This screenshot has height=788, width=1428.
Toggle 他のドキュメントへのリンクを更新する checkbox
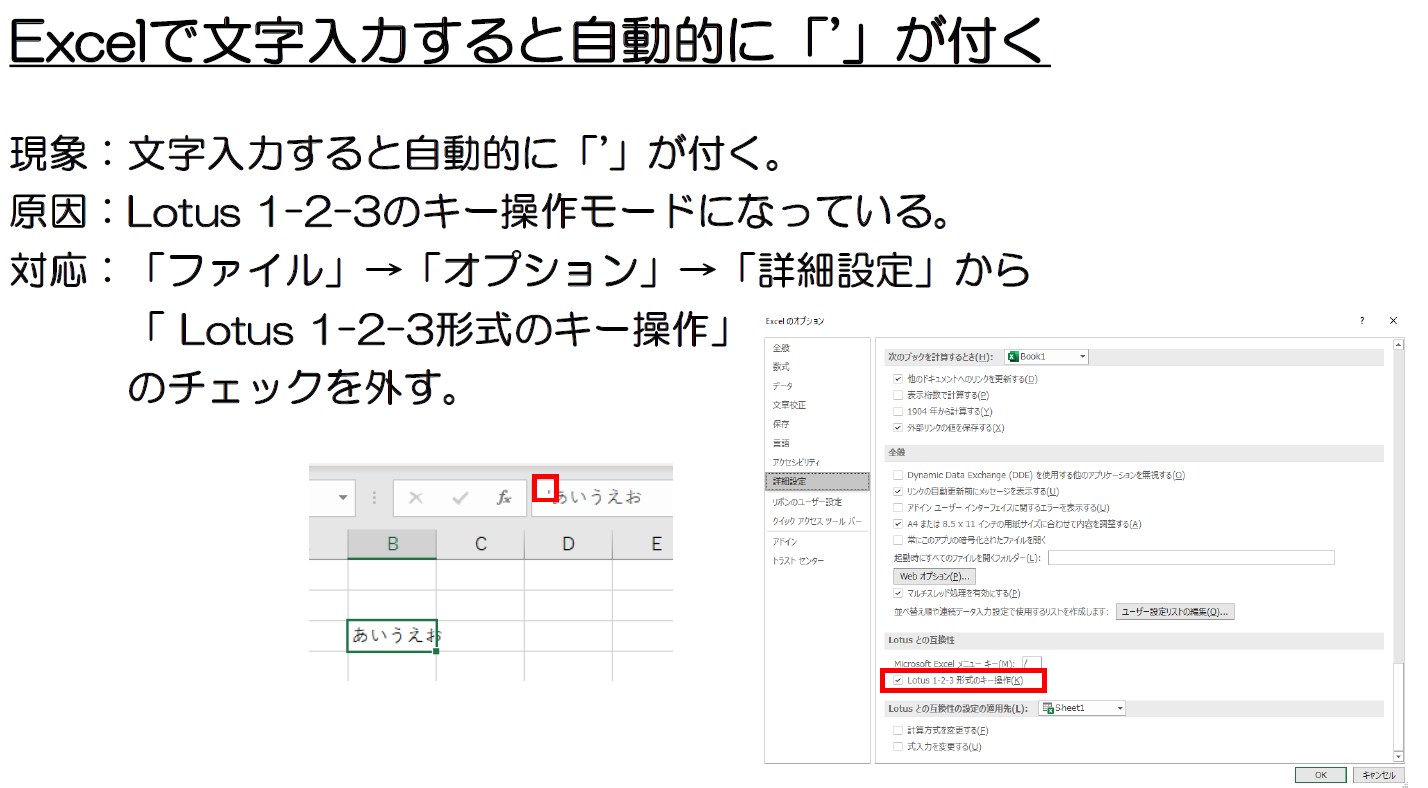[897, 379]
